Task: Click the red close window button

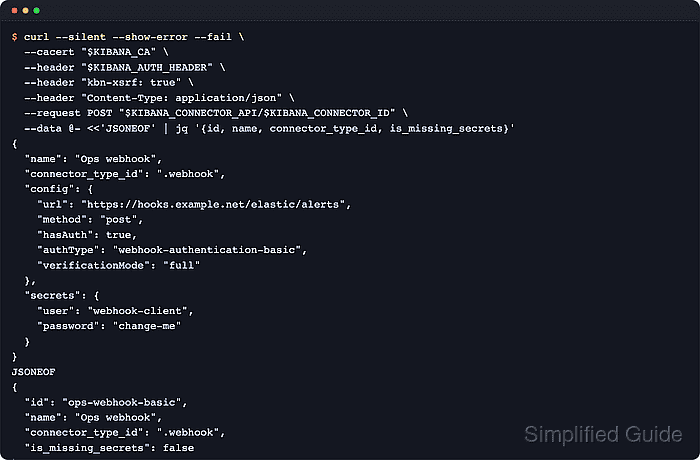Action: pos(13,10)
